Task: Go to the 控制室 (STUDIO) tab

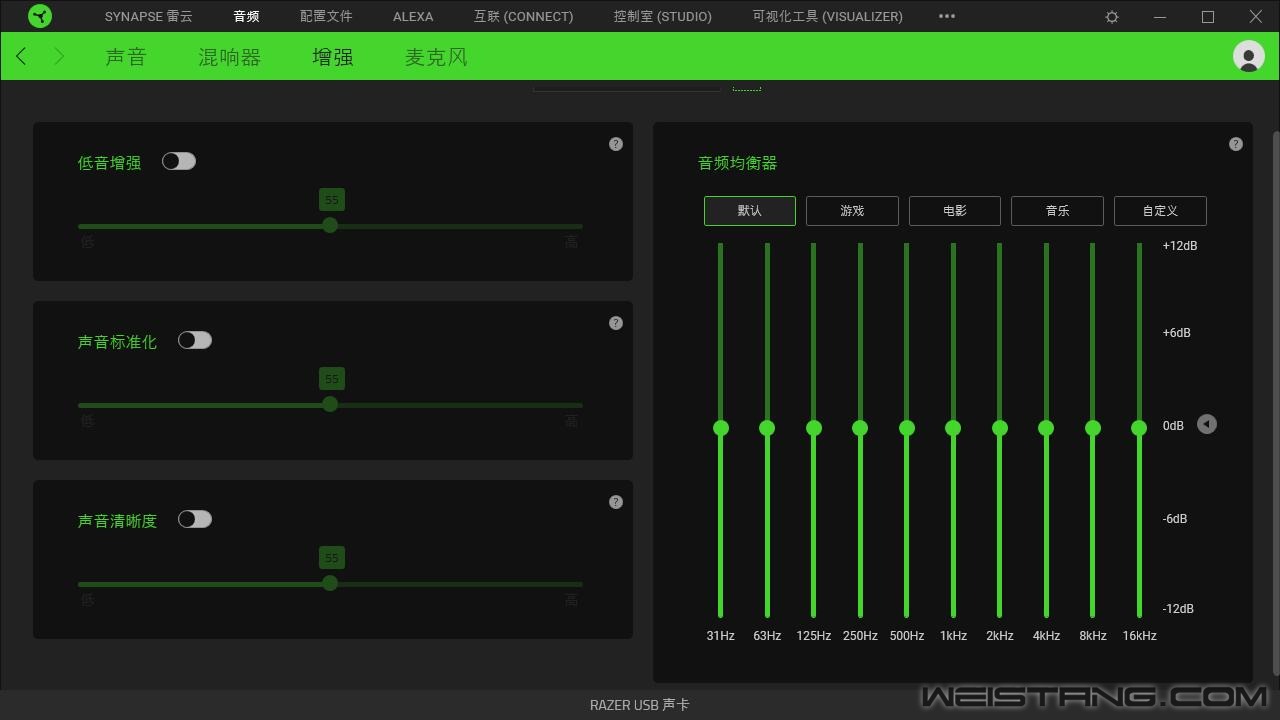Action: [662, 16]
